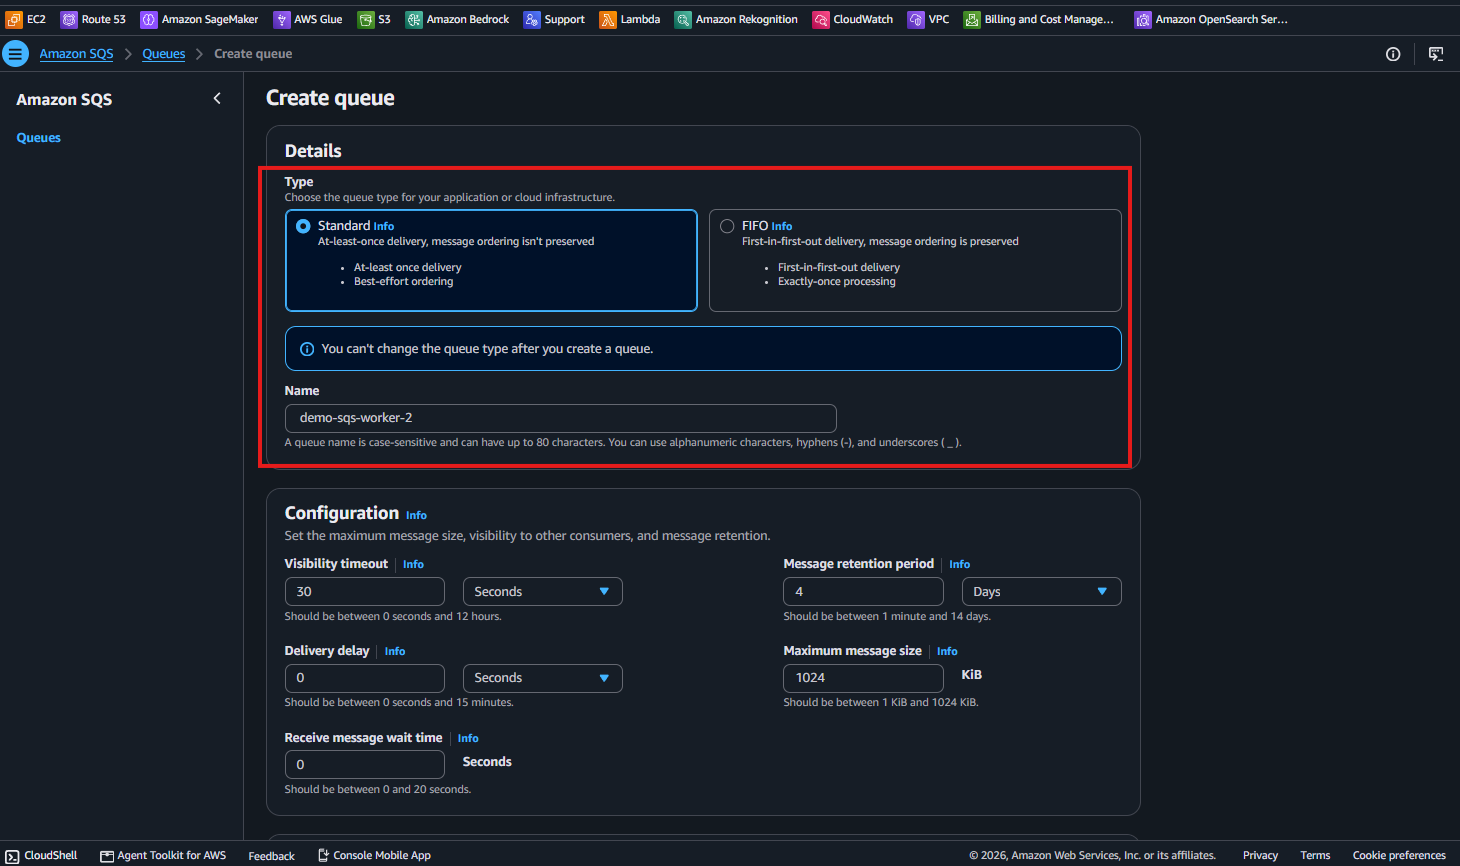Open Agent Toolkit for AWS in footer

point(163,855)
